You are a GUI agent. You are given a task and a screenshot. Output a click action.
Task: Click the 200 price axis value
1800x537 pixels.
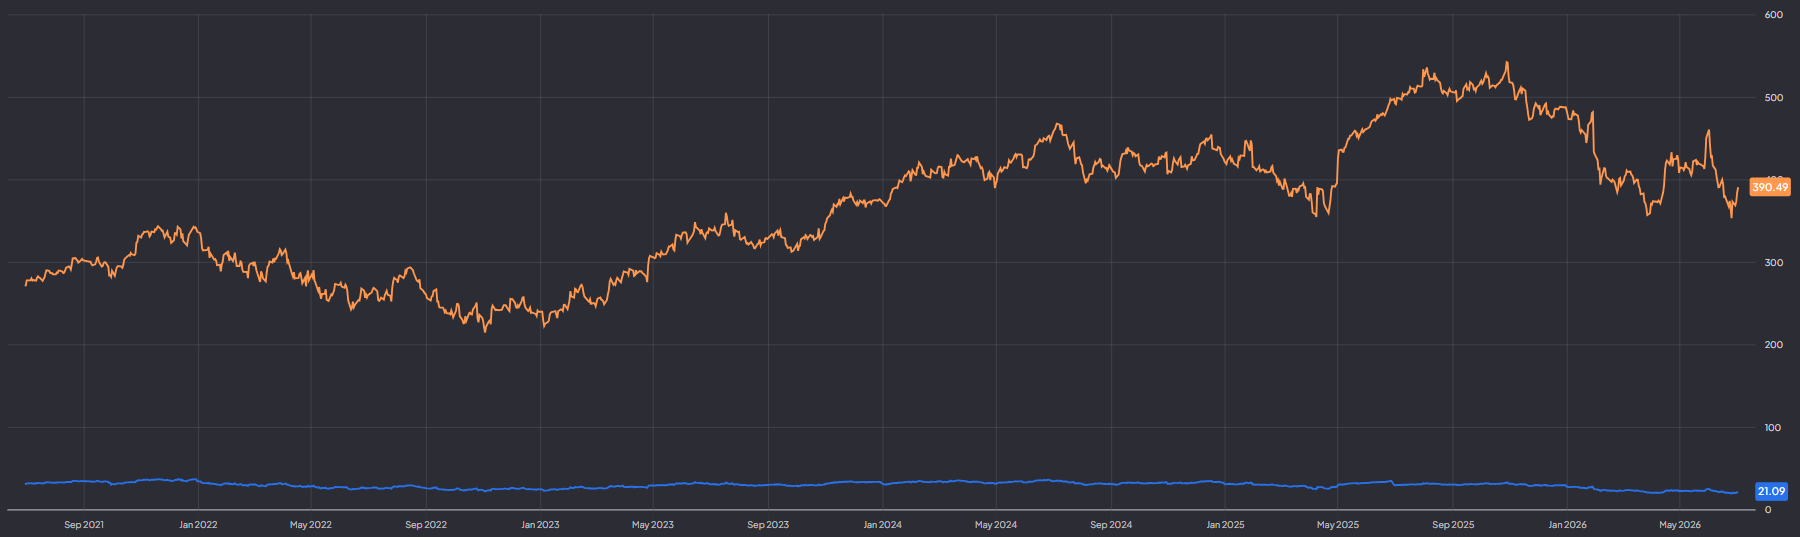click(1774, 345)
